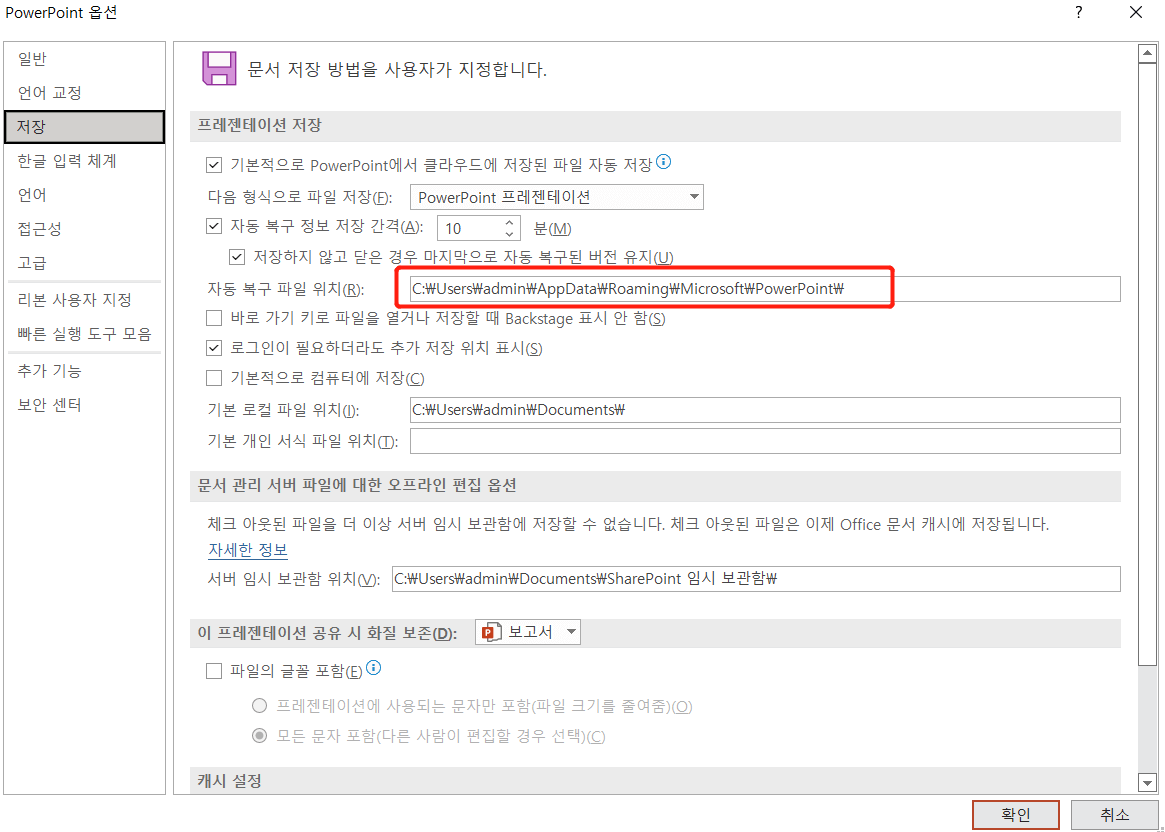Disable showing additional save locations at login
This screenshot has height=832, width=1165.
214,347
